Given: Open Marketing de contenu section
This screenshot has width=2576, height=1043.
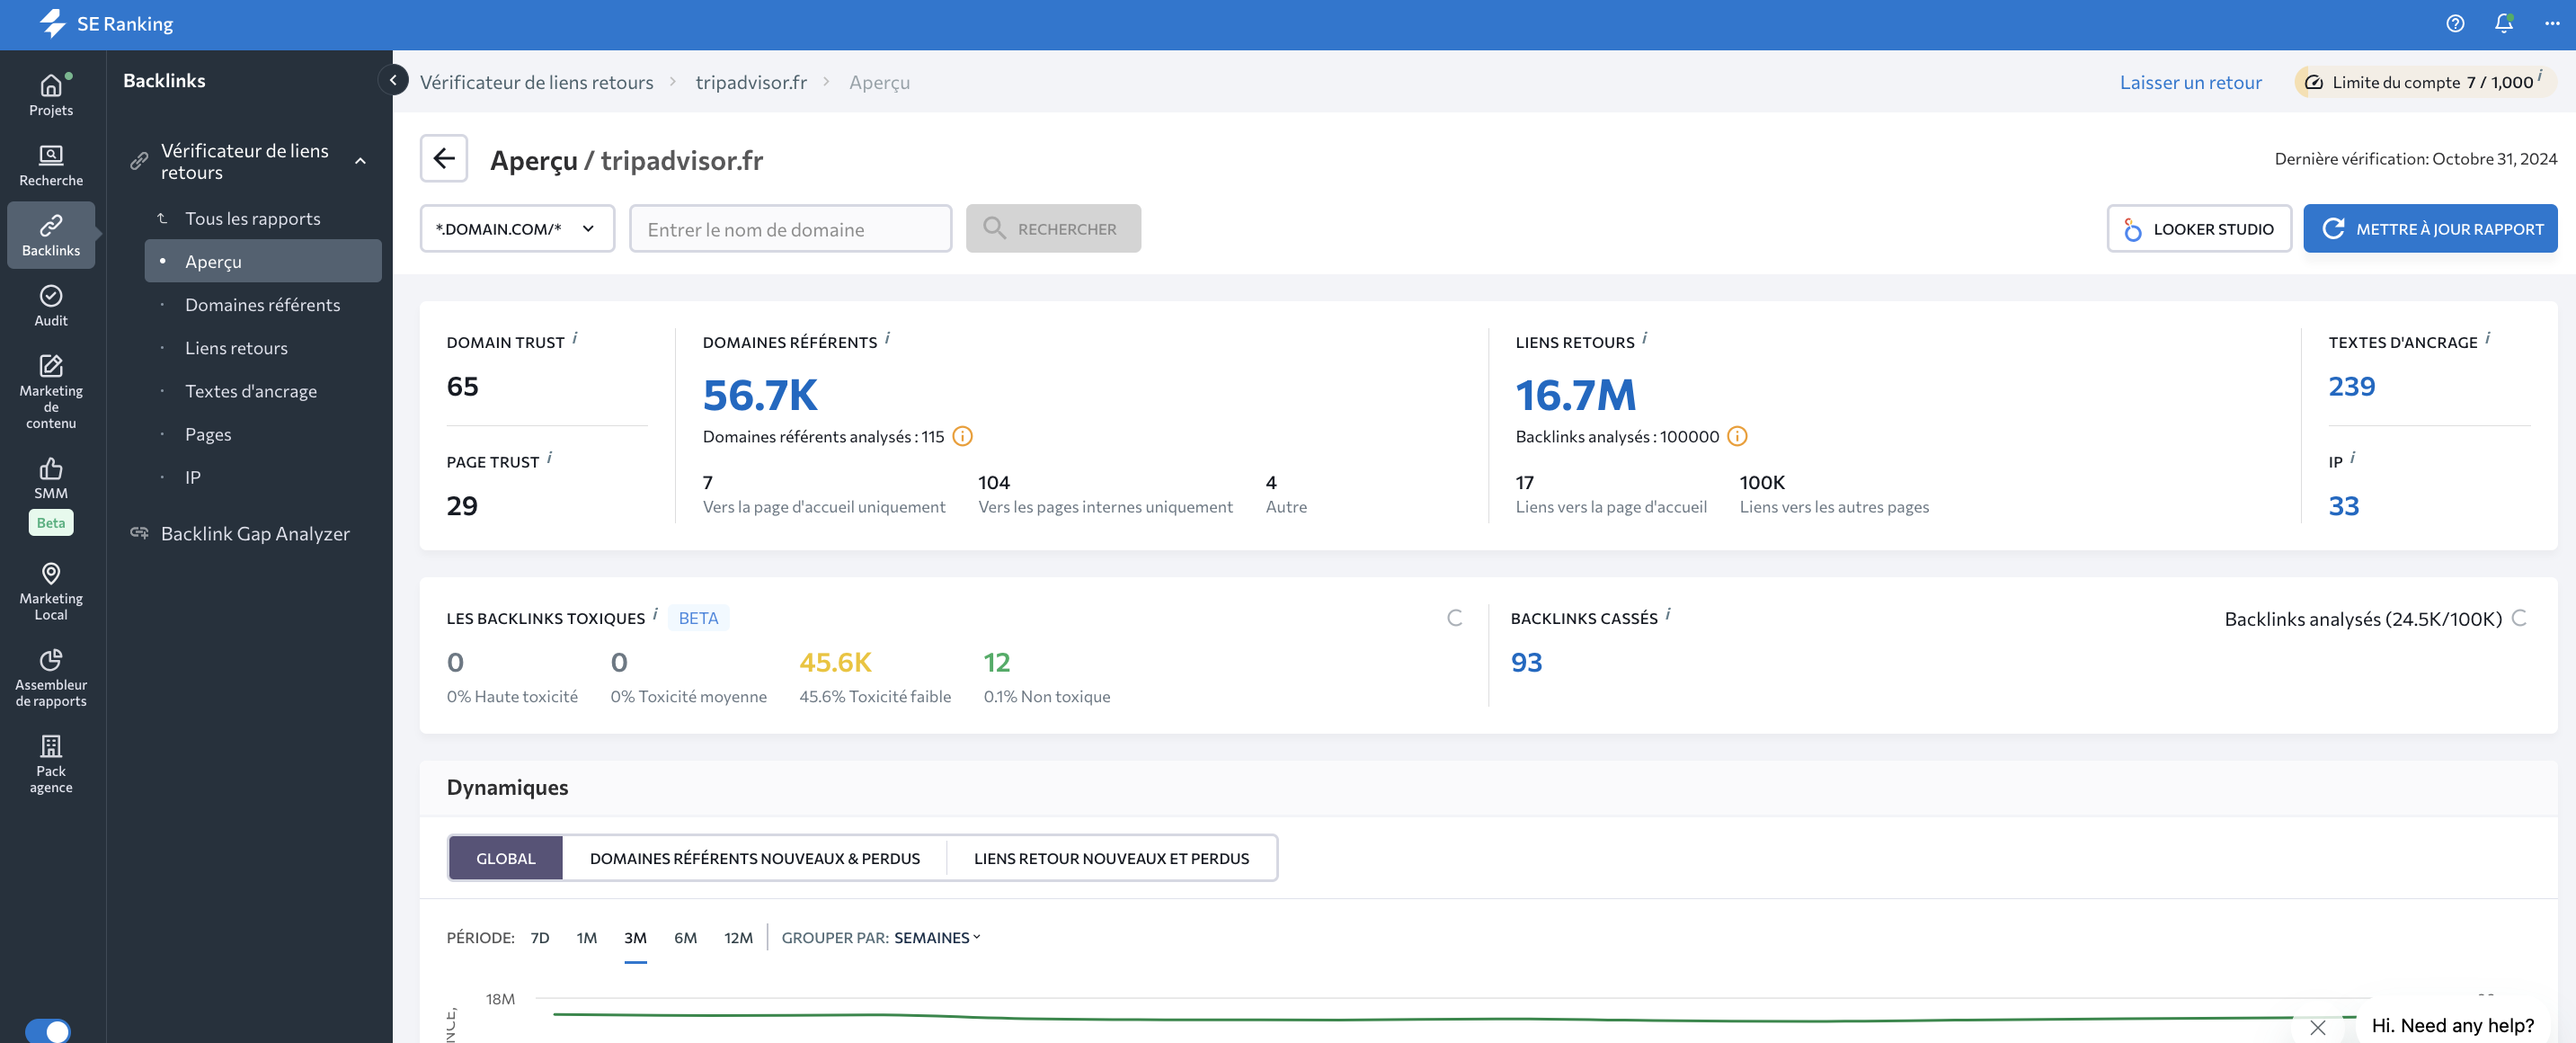Looking at the screenshot, I should (x=51, y=391).
